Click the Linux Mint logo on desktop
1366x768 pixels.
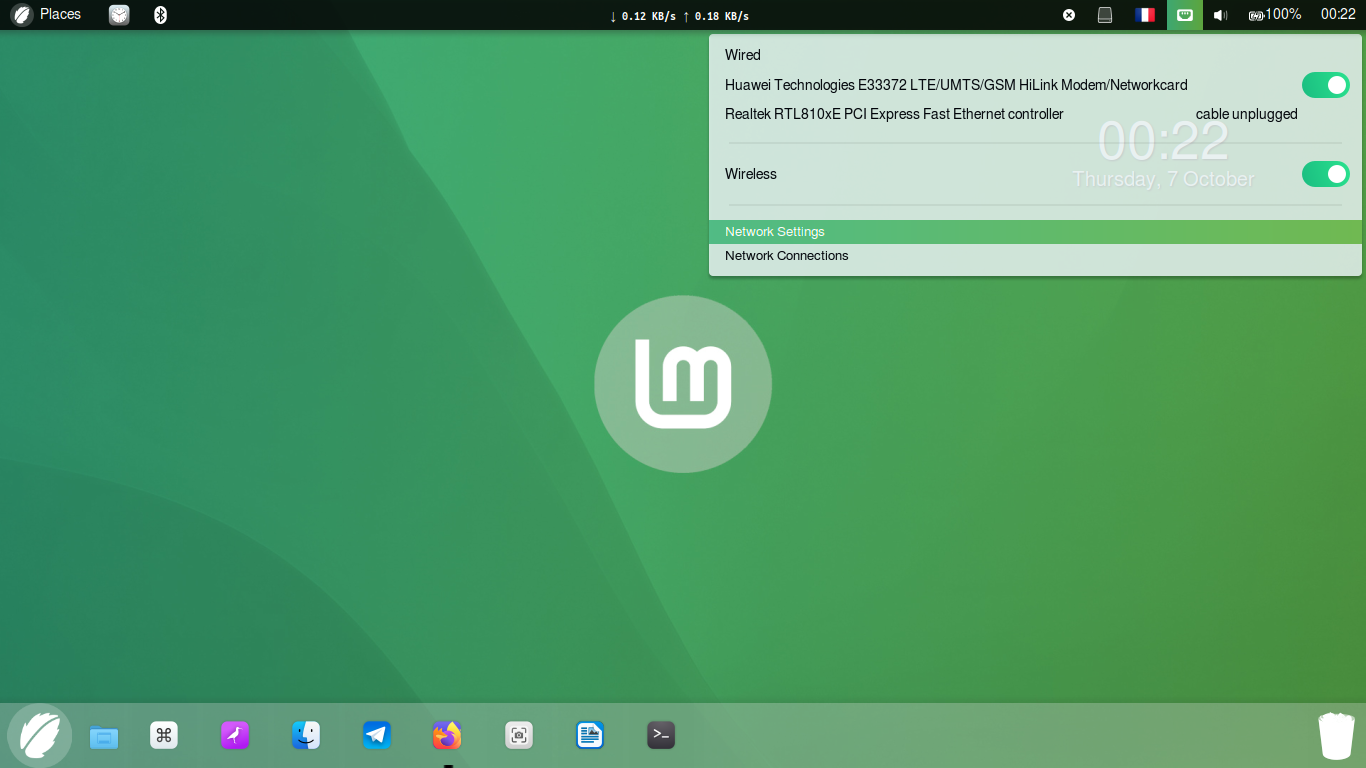tap(683, 384)
